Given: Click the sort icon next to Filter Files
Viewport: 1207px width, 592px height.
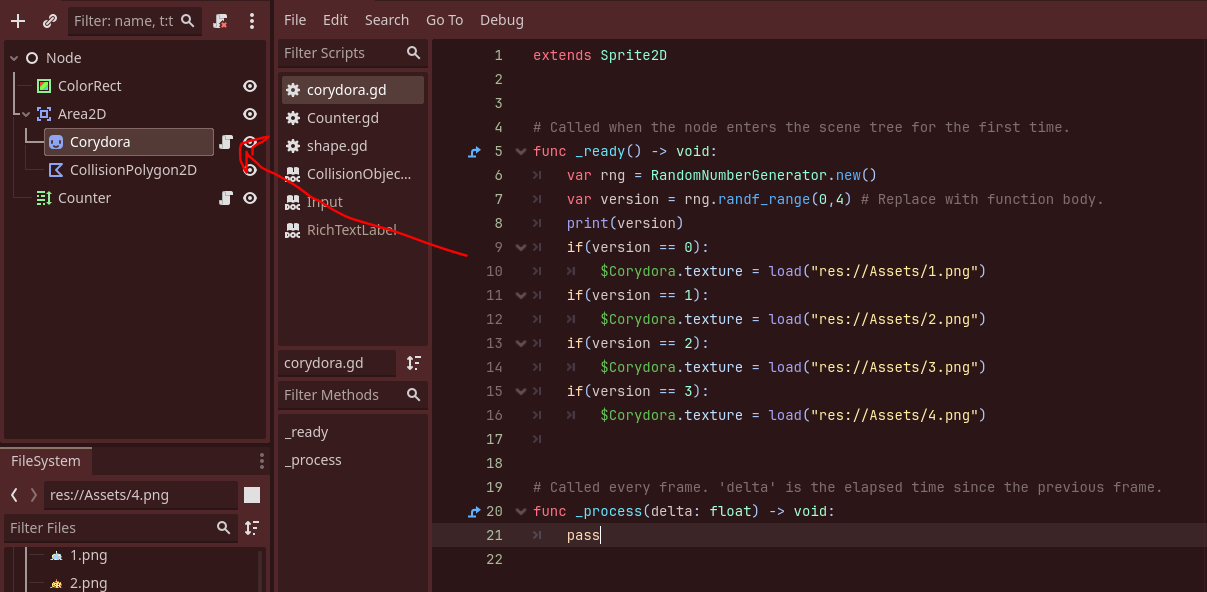Looking at the screenshot, I should coord(252,528).
